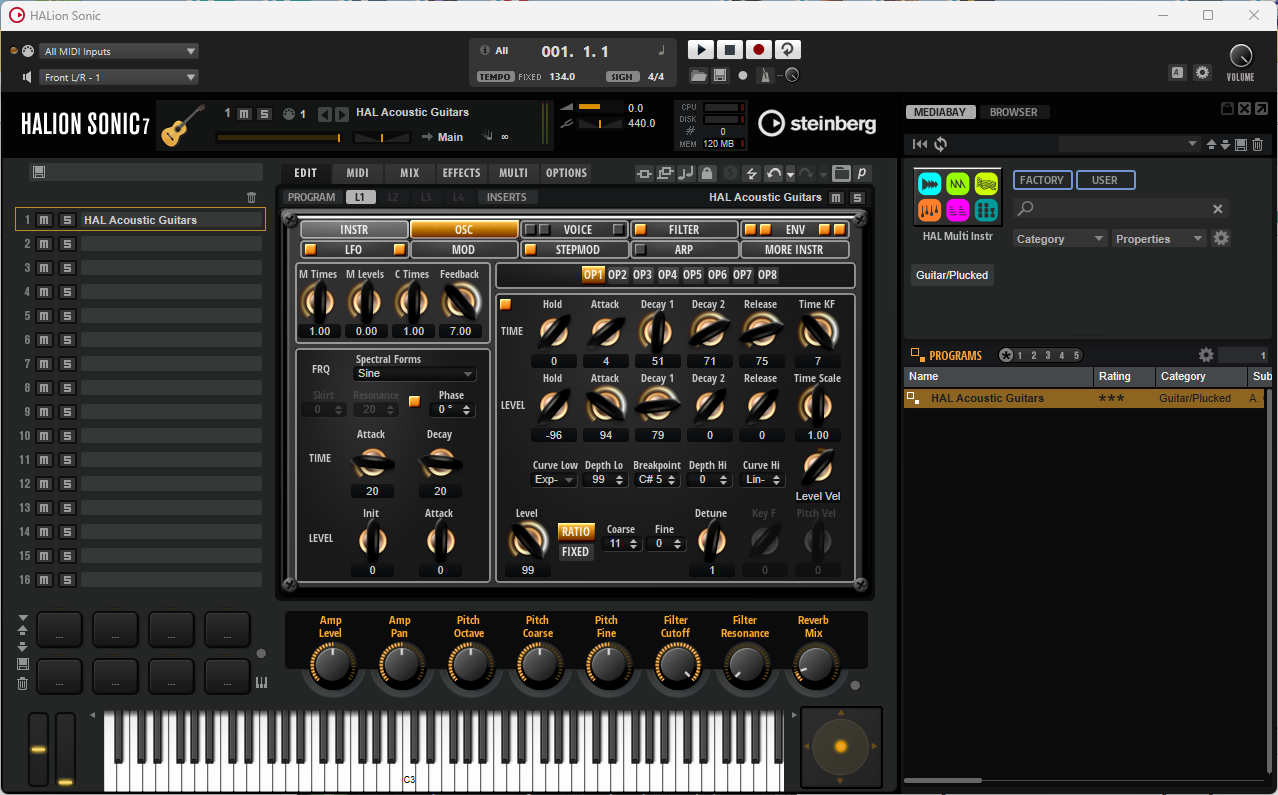Open the MediaBay Properties dropdown
The image size is (1278, 795).
pyautogui.click(x=1159, y=239)
